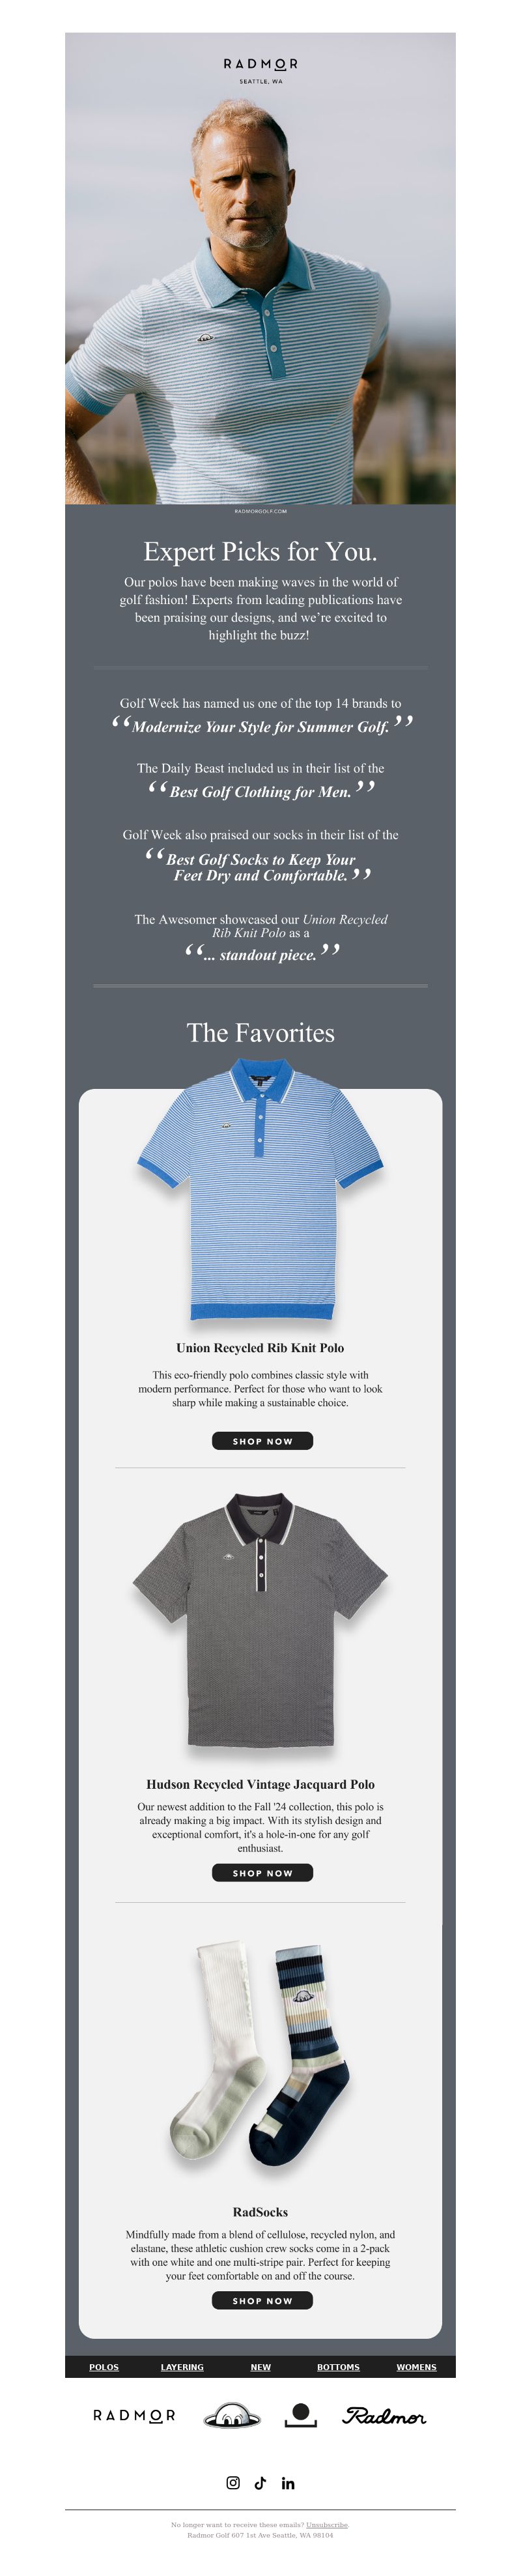Open the BOTTOMS navigation link
Image resolution: width=521 pixels, height=2576 pixels.
(338, 2367)
